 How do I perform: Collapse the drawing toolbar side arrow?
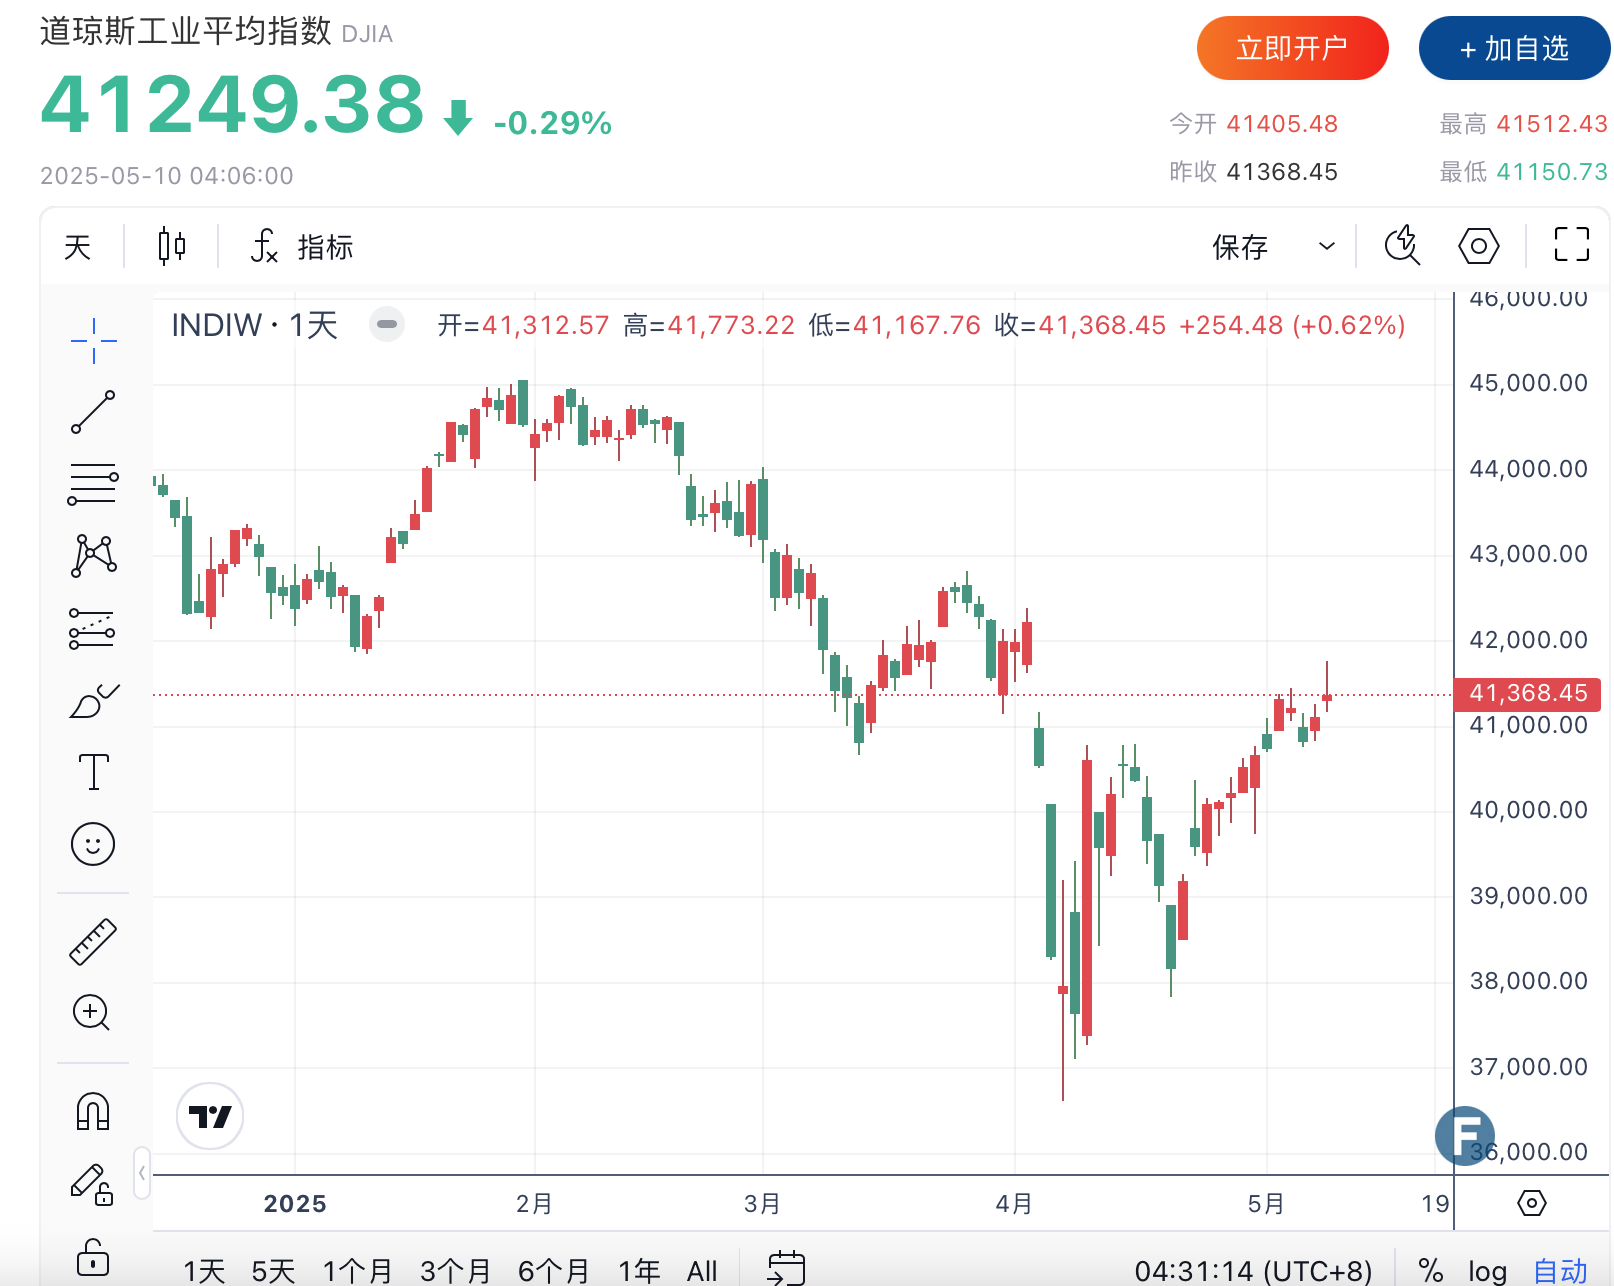142,1172
